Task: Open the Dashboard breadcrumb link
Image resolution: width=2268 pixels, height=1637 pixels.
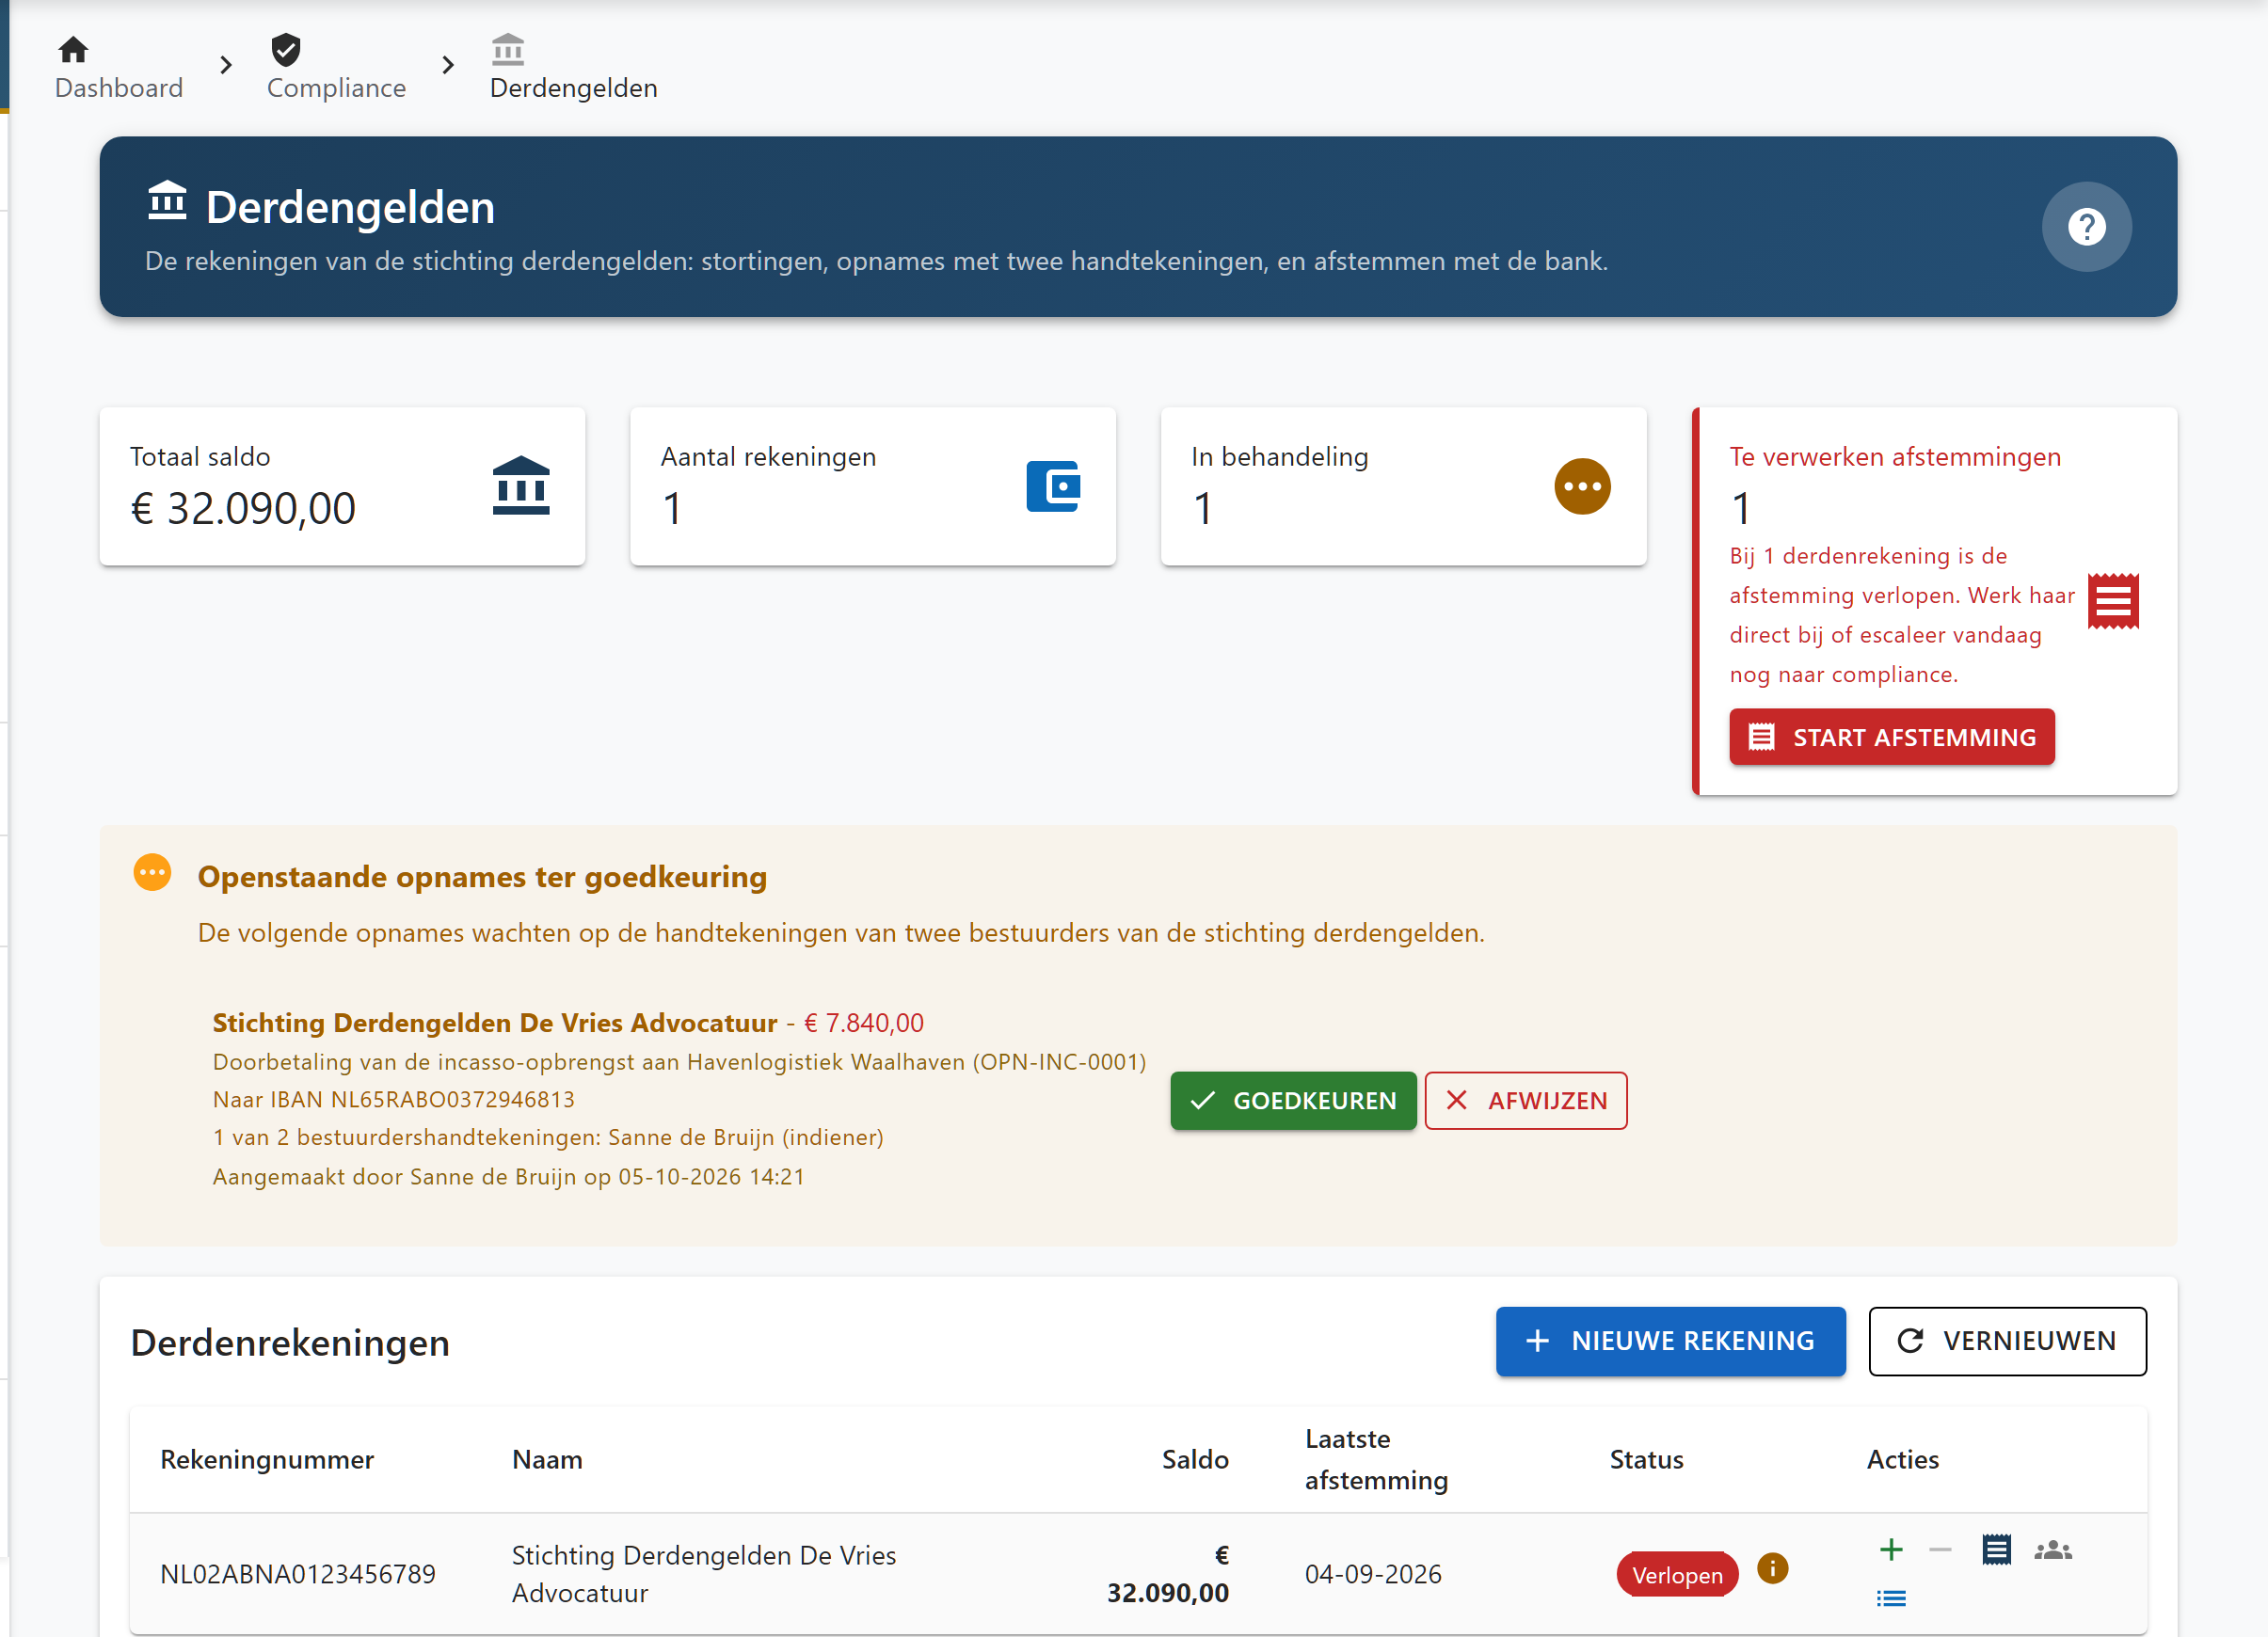Action: (x=119, y=88)
